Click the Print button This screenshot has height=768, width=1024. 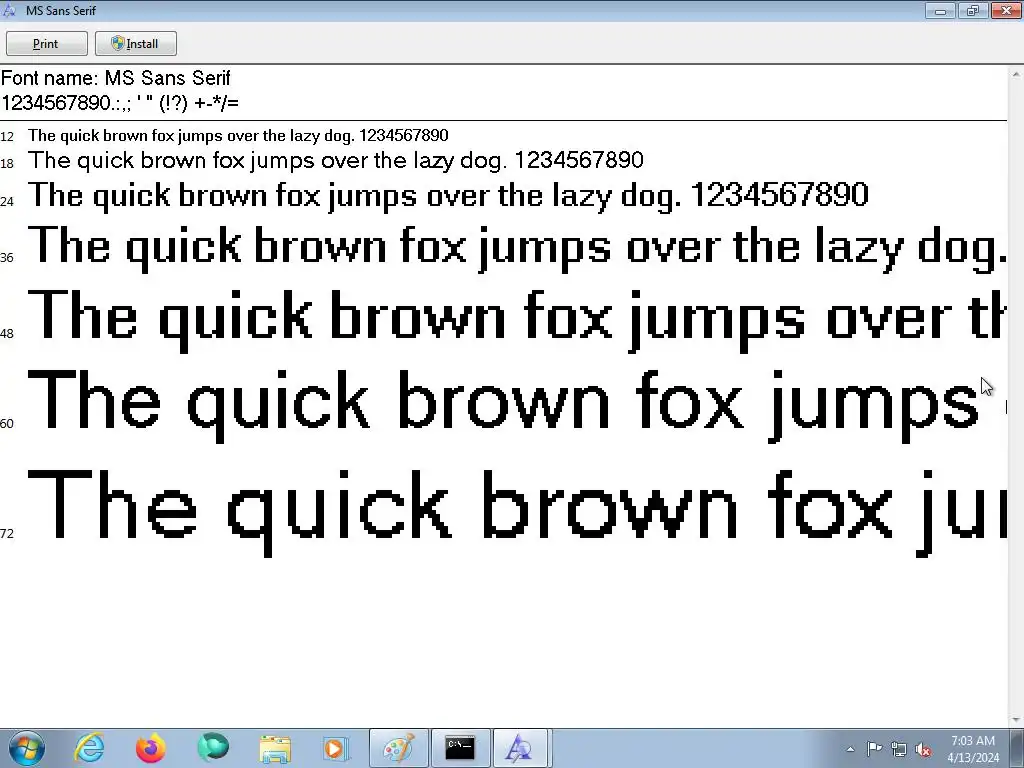coord(46,44)
